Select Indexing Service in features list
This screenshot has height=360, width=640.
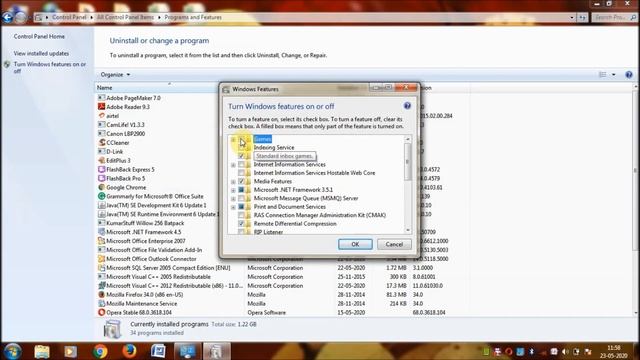point(274,147)
